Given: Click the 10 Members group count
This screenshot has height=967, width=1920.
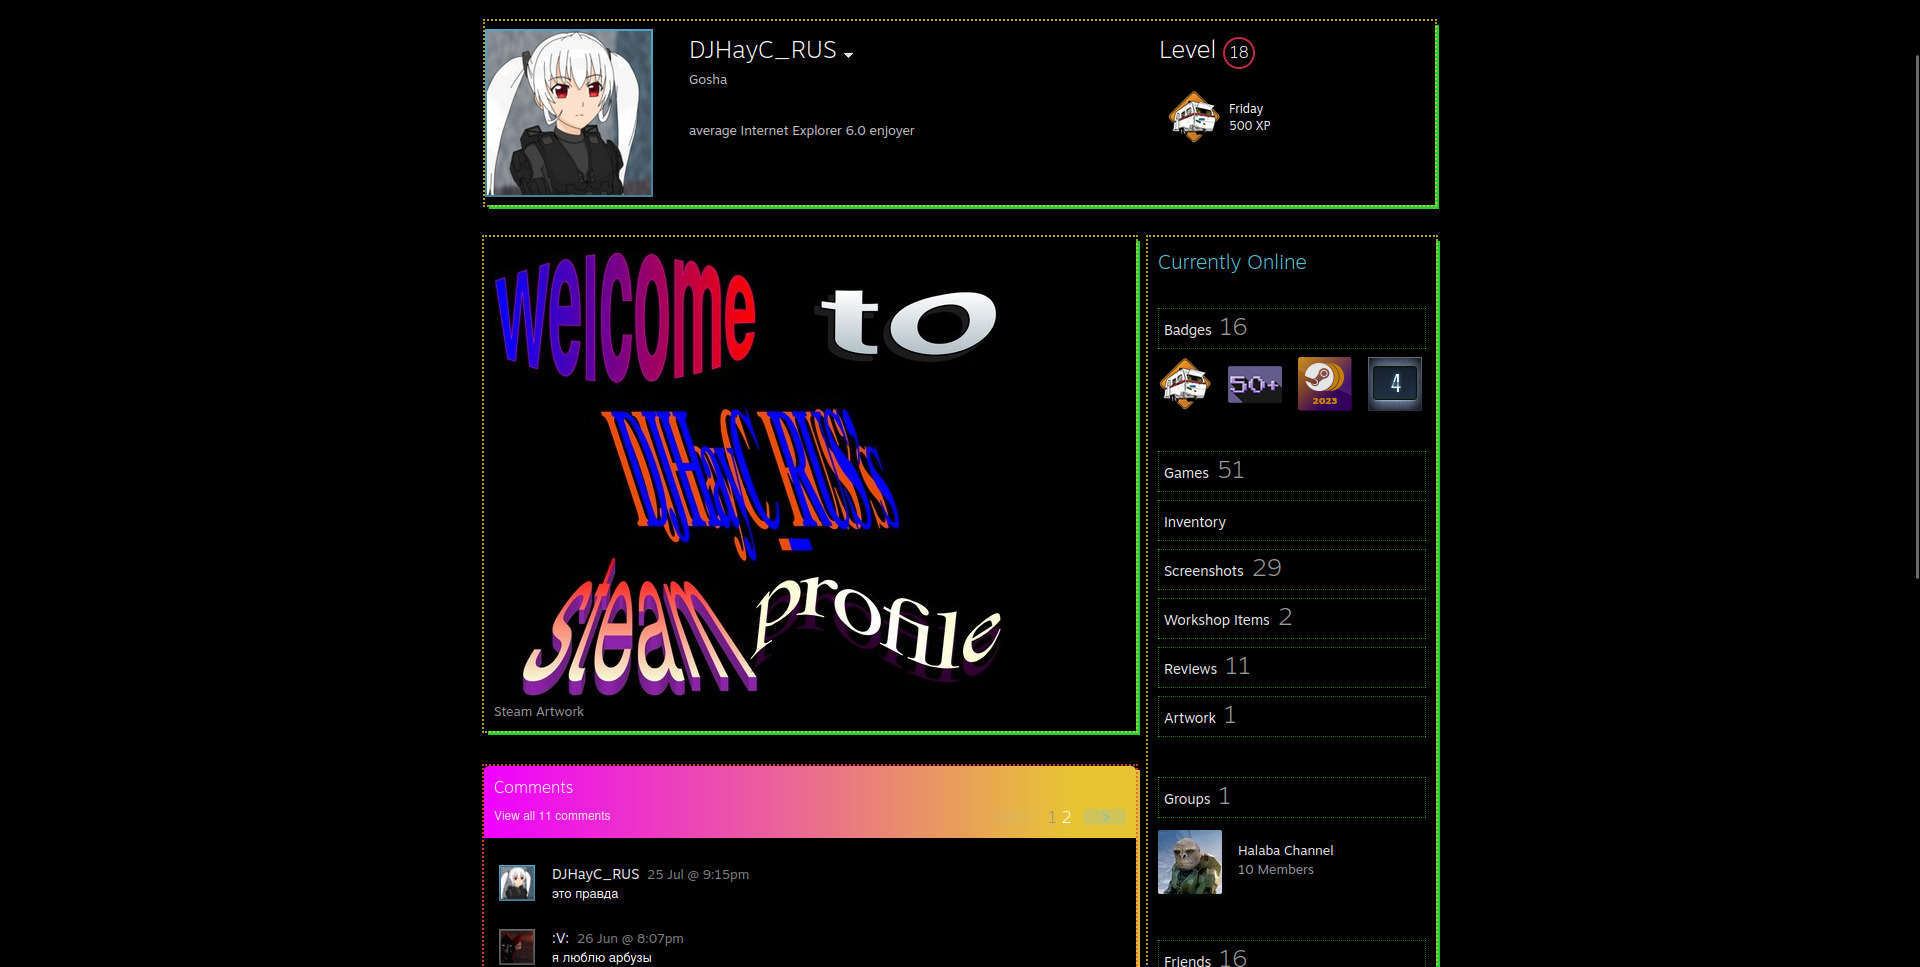Looking at the screenshot, I should tap(1276, 870).
